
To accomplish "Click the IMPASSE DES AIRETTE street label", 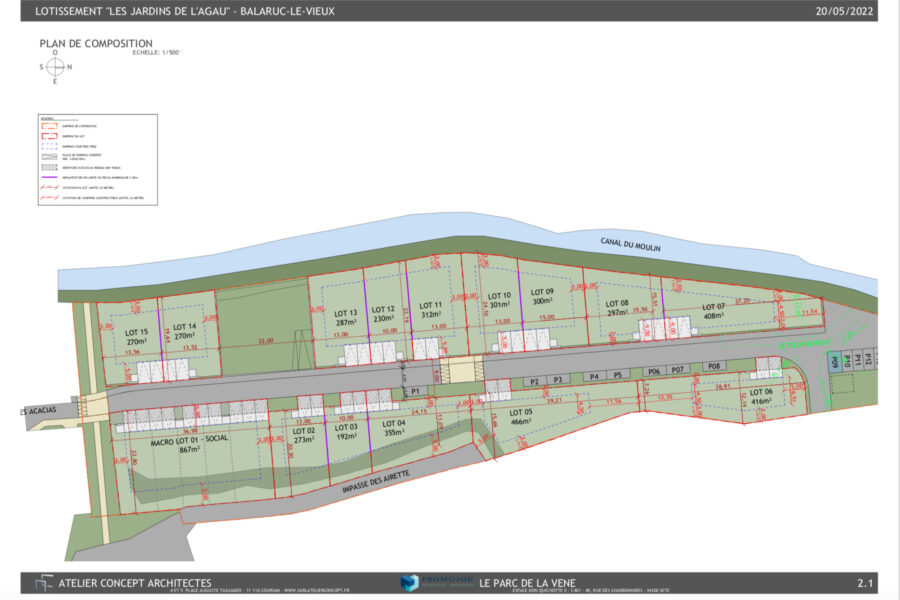I will 376,482.
